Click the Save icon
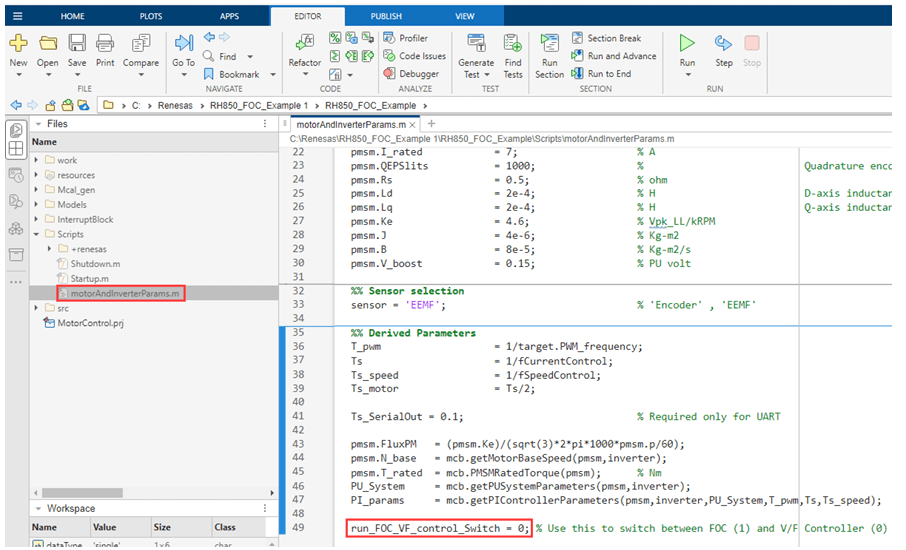This screenshot has height=550, width=906. [x=77, y=44]
